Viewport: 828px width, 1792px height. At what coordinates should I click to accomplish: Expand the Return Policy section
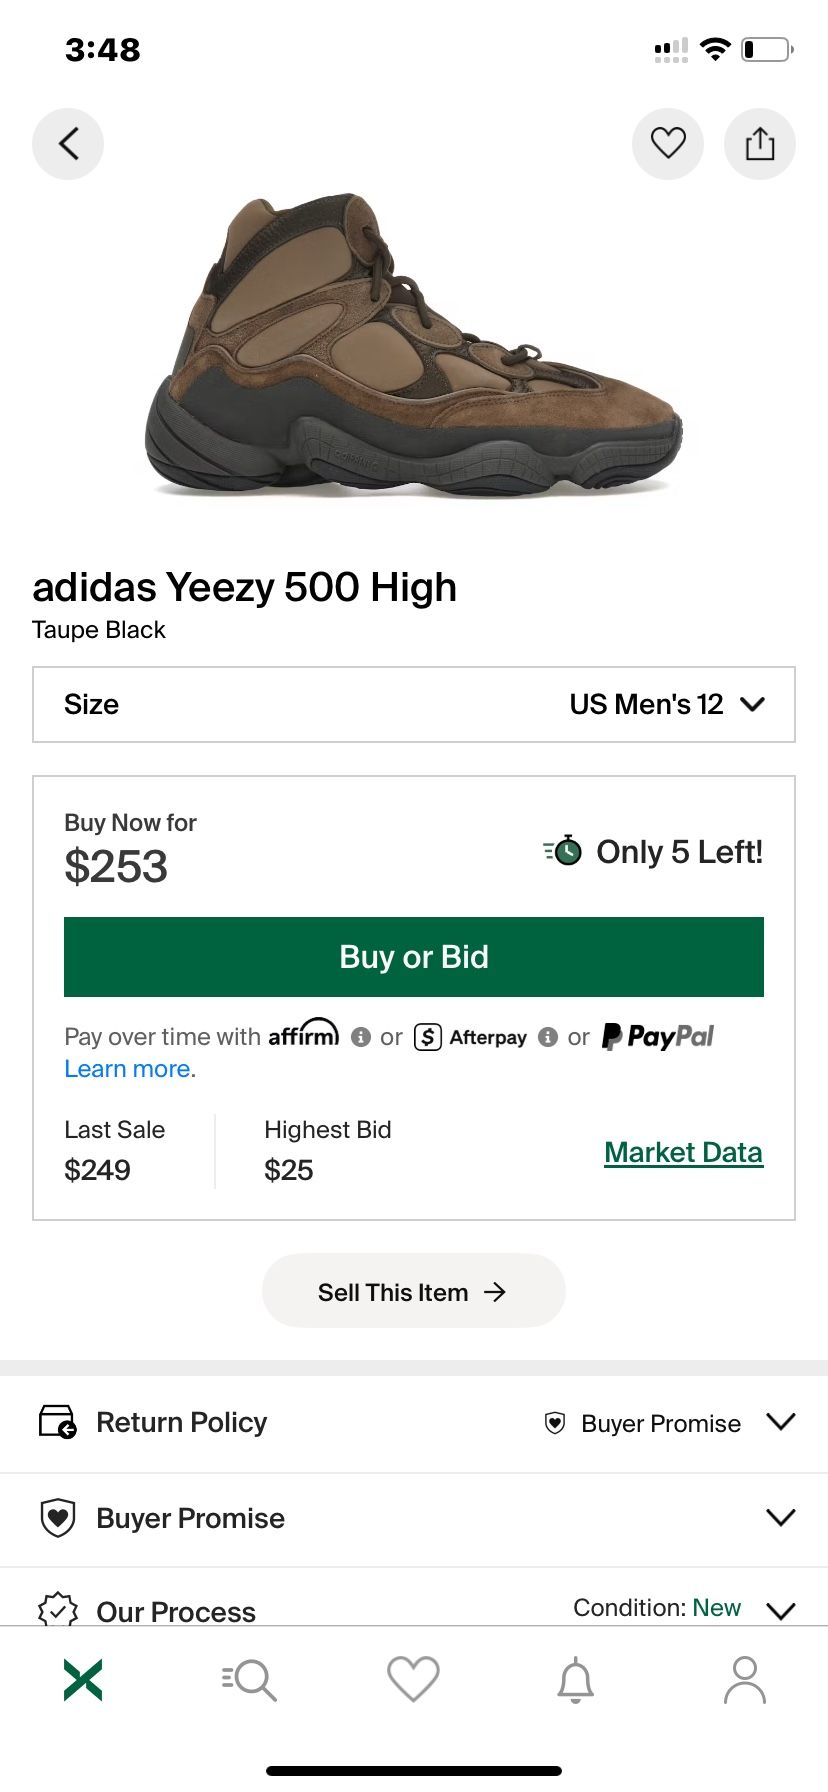click(x=414, y=1422)
